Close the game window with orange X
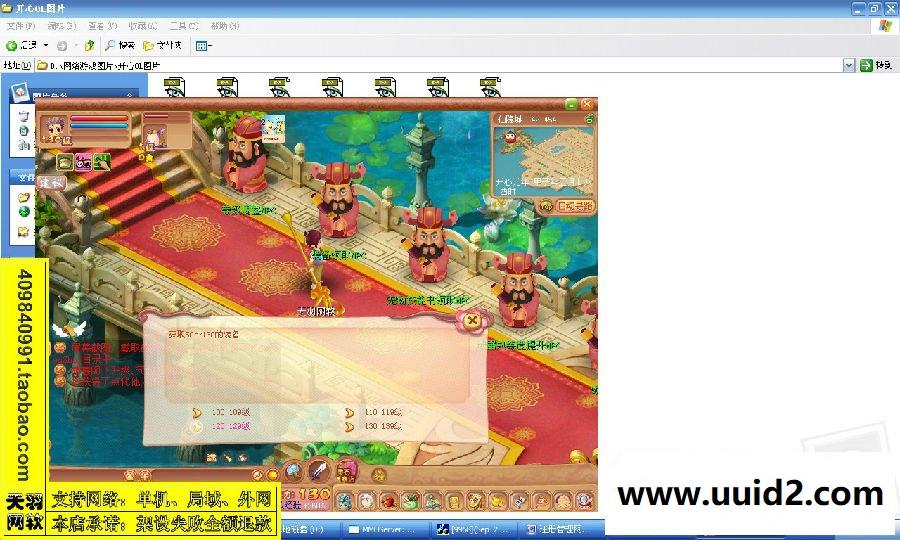The width and height of the screenshot is (900, 540). (587, 104)
